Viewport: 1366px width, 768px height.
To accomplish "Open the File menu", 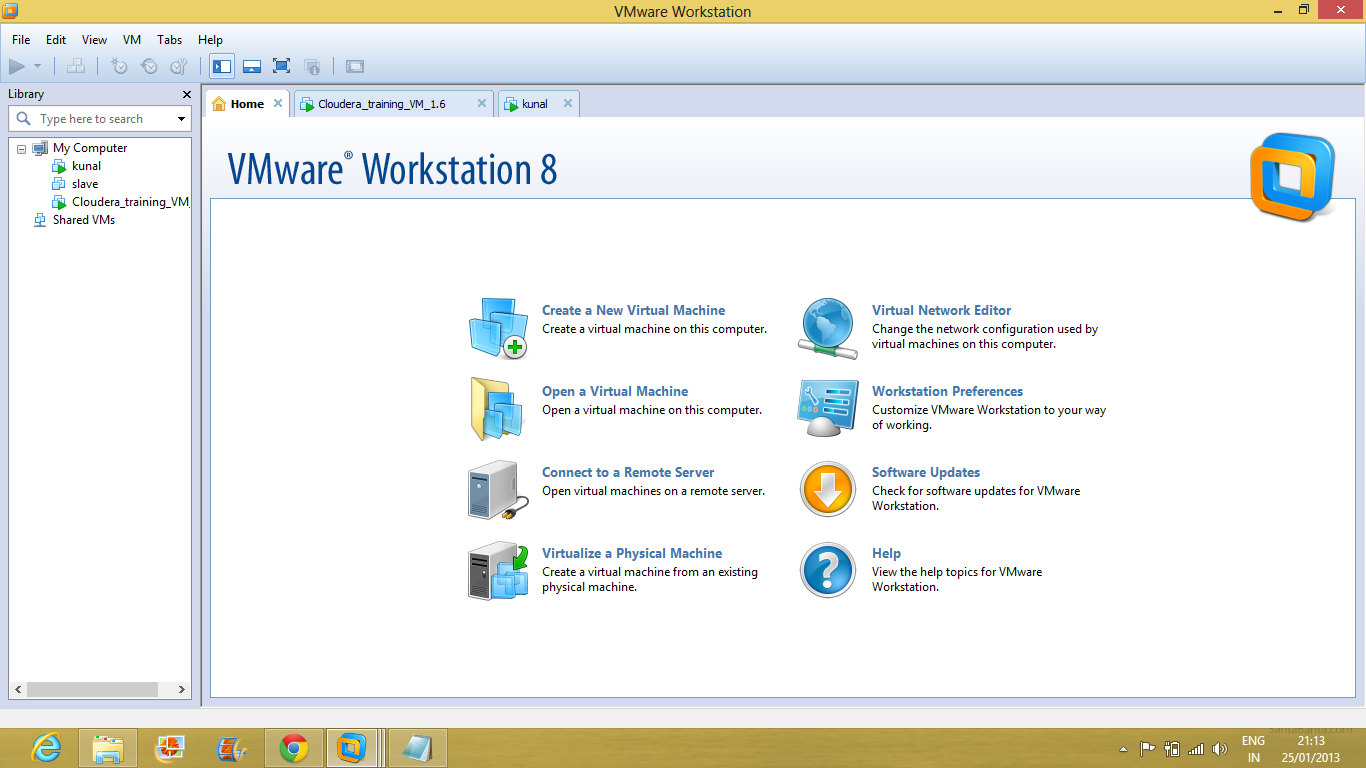I will (21, 40).
